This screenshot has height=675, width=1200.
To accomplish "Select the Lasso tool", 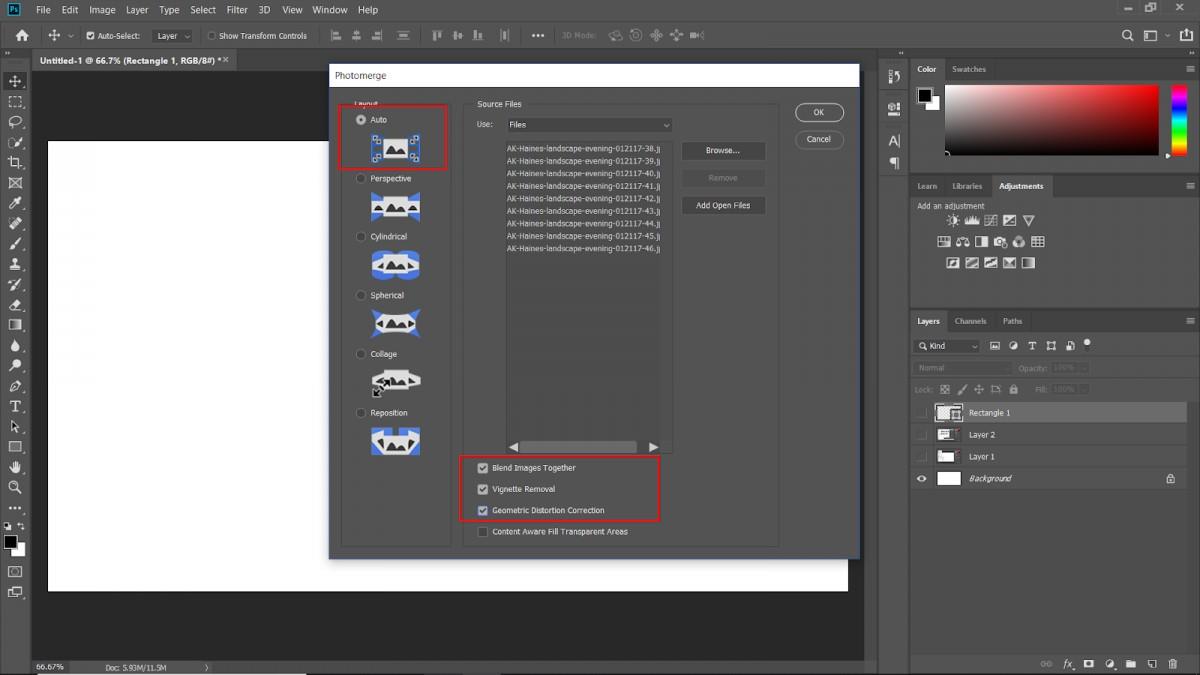I will coord(15,122).
